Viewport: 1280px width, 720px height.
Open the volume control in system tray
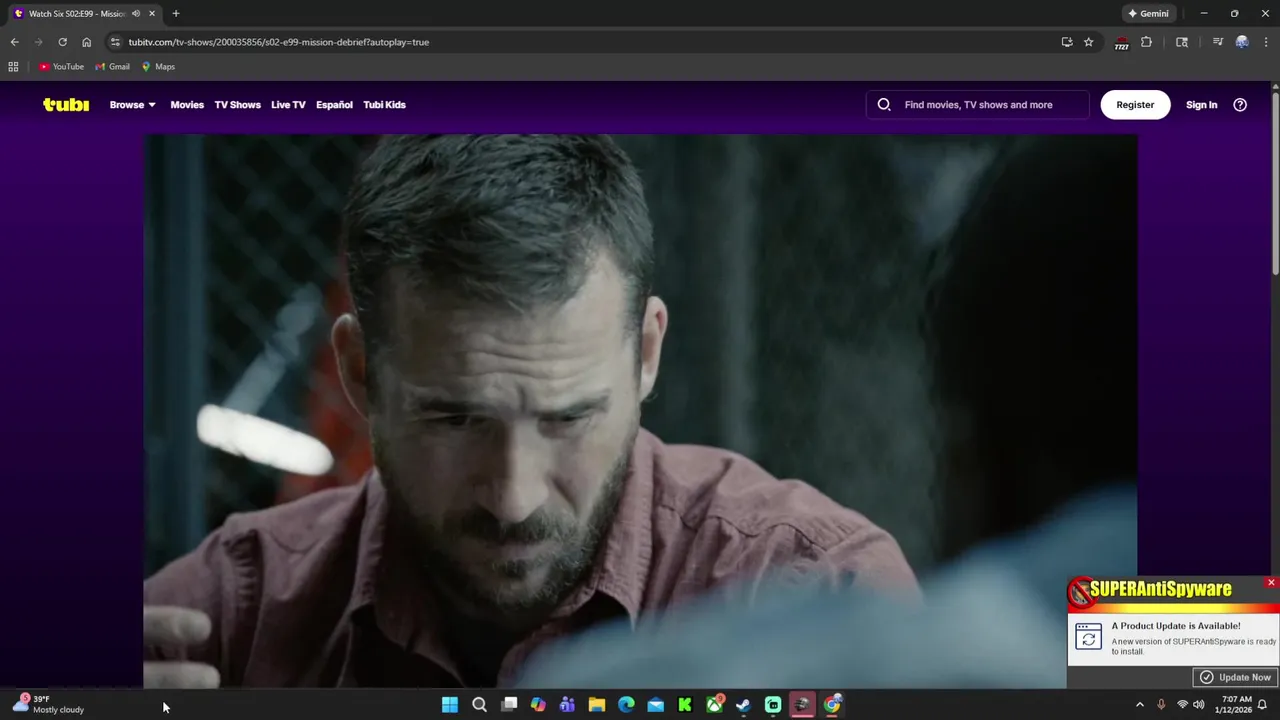coord(1199,705)
